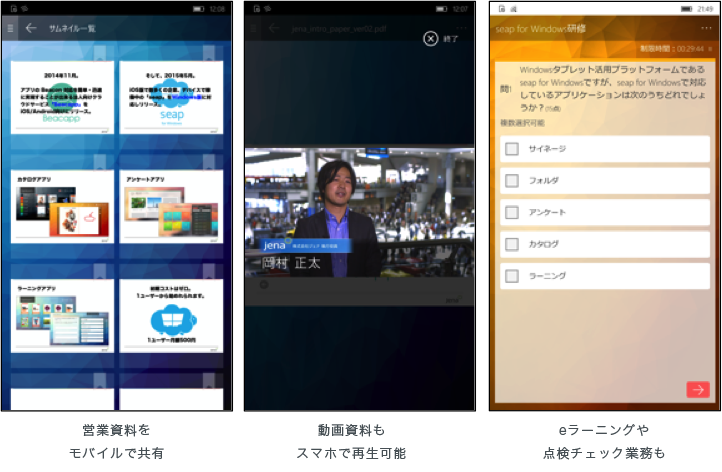Viewport: 722px width, 472px height.
Task: Open hamburger menu in thumbnail list screen
Action: coord(10,29)
